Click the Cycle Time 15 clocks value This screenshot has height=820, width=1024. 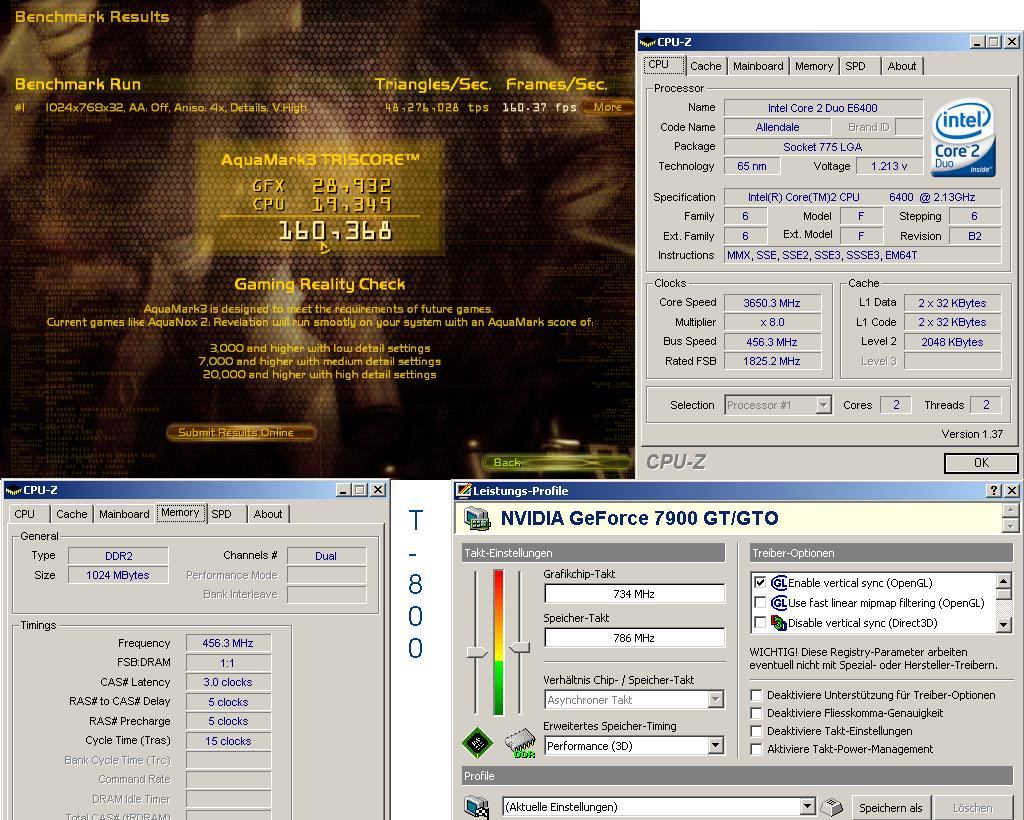[x=228, y=741]
